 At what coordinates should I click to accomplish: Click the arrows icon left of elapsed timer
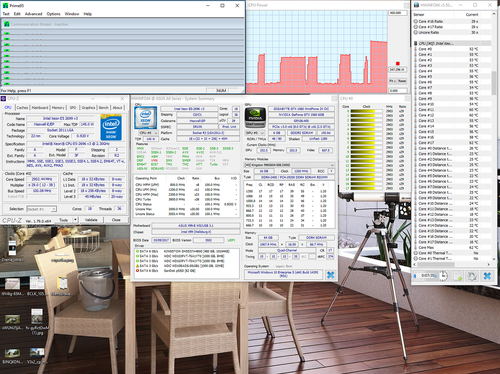415,276
